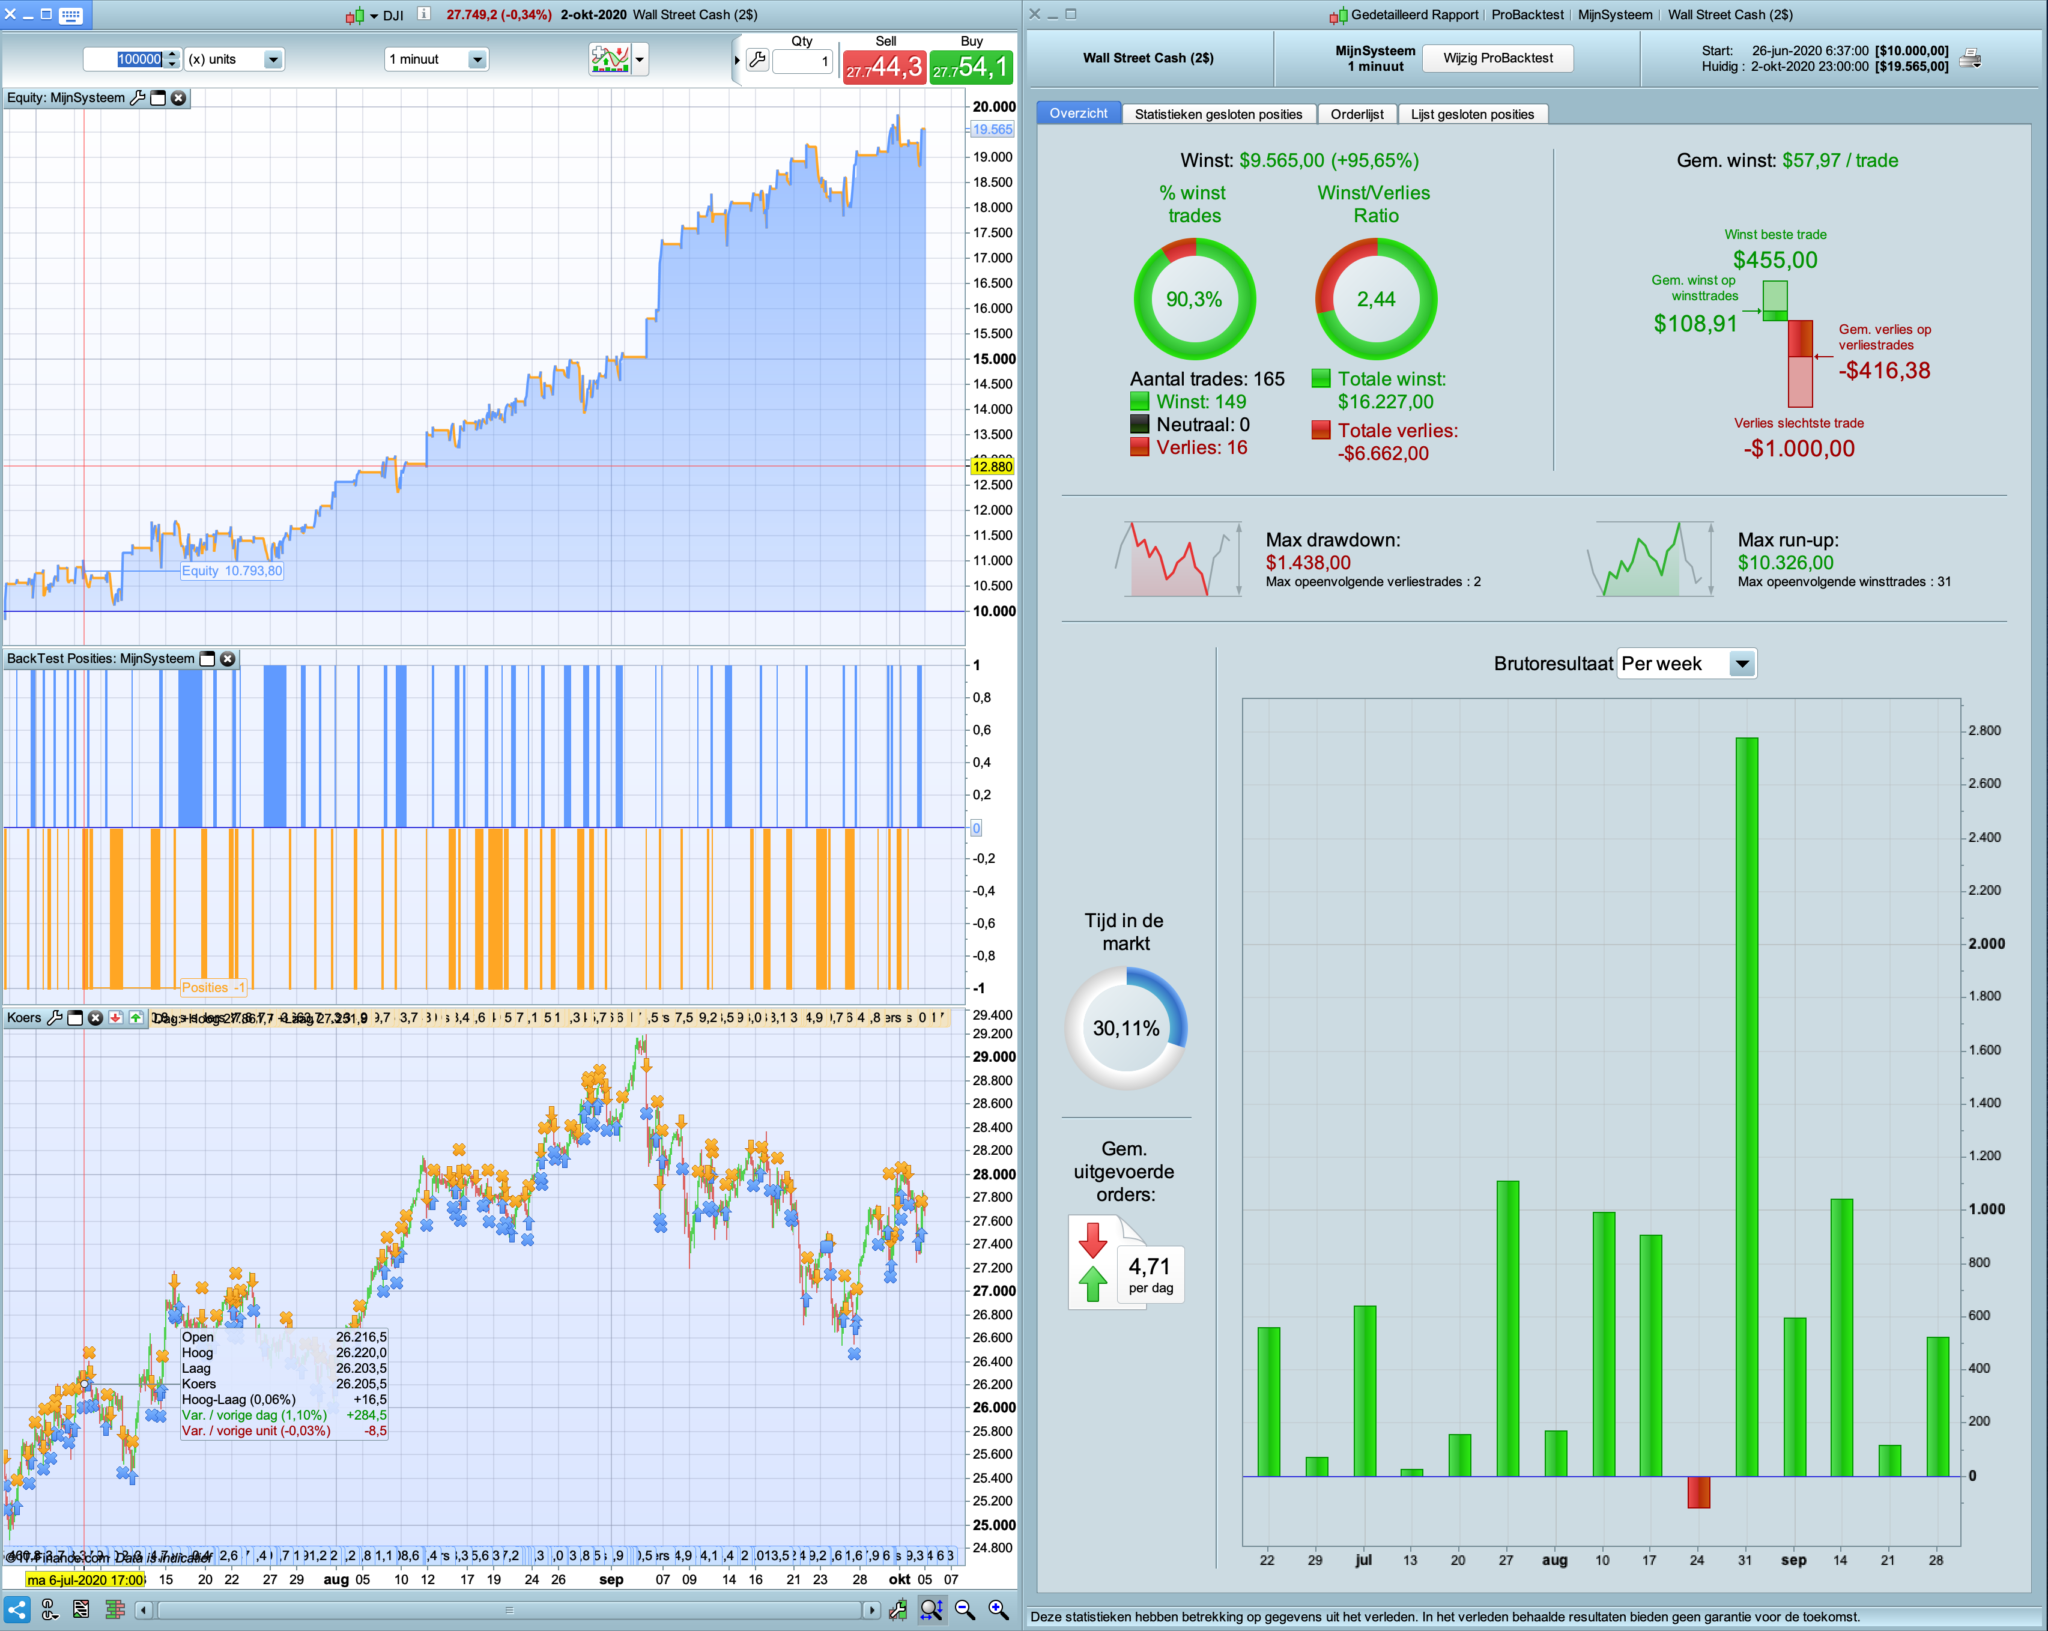Open Koers panel wrench settings
This screenshot has height=1631, width=2048.
55,1018
